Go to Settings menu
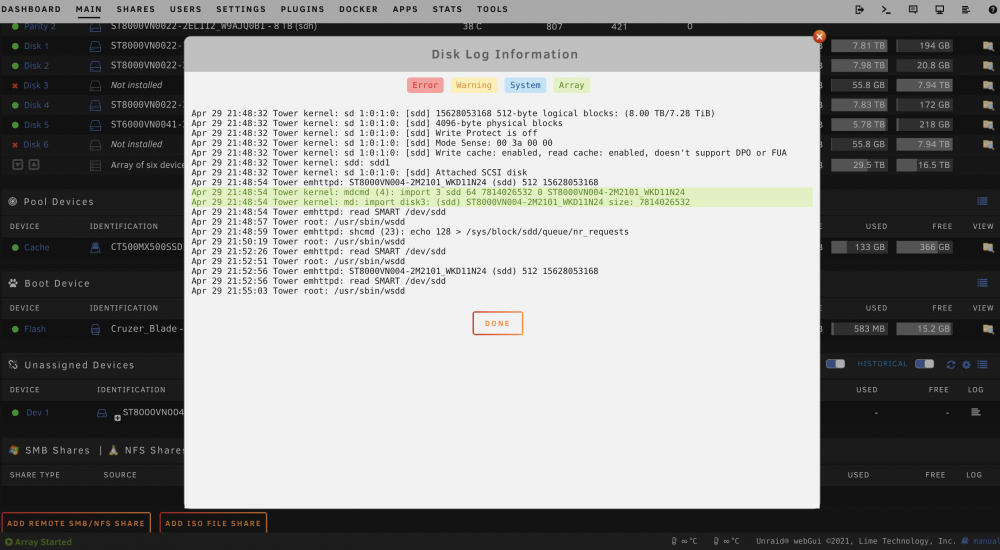1000x550 pixels. pyautogui.click(x=241, y=9)
